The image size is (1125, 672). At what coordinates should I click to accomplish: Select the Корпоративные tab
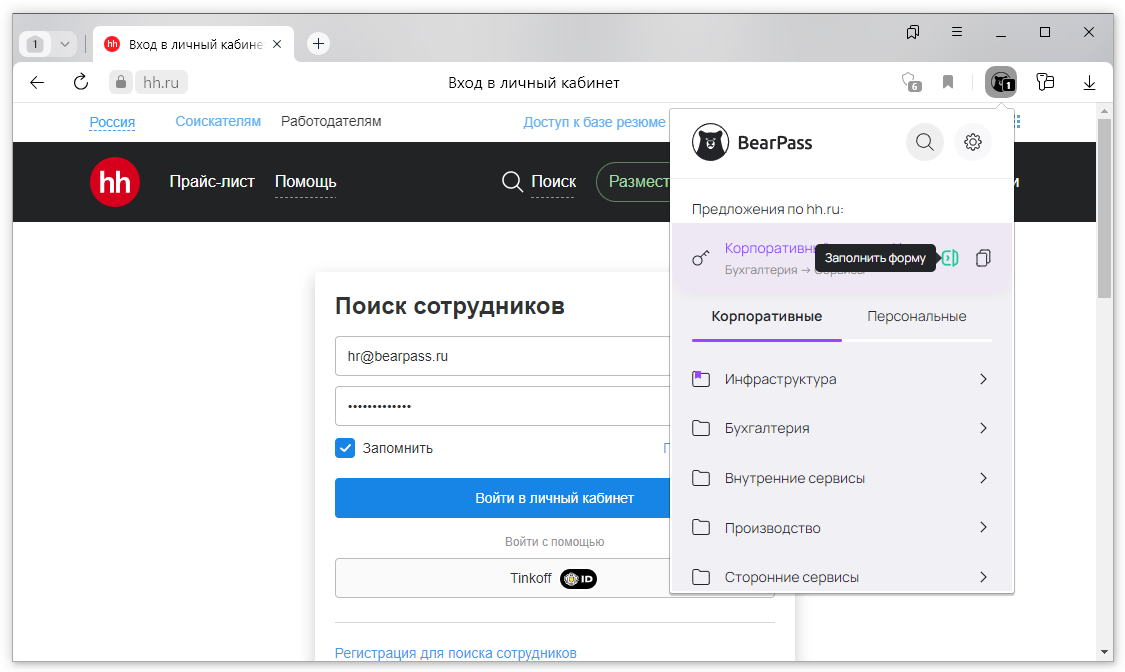pos(766,316)
